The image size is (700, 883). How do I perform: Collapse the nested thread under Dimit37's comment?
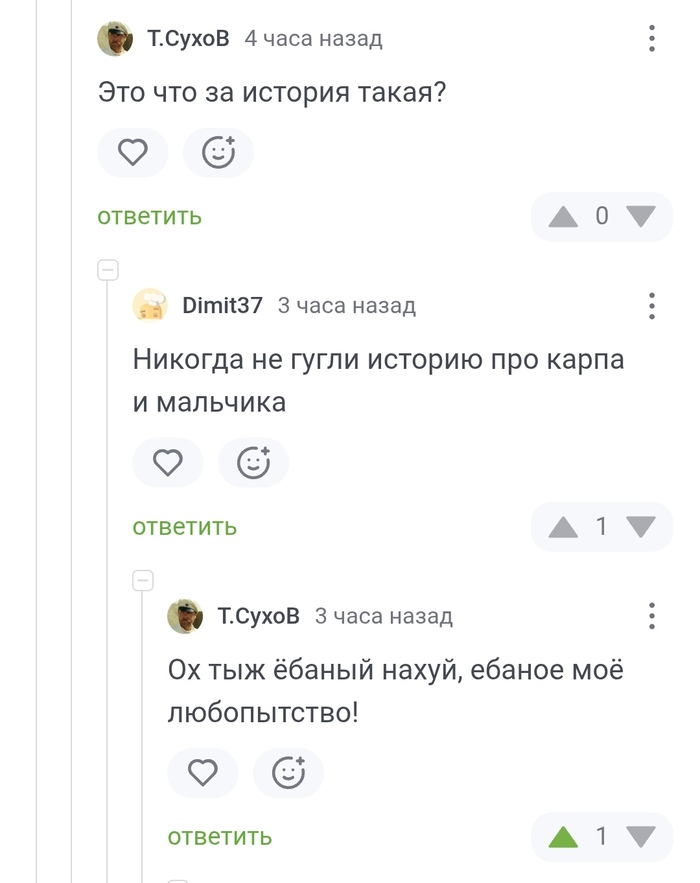tap(143, 580)
